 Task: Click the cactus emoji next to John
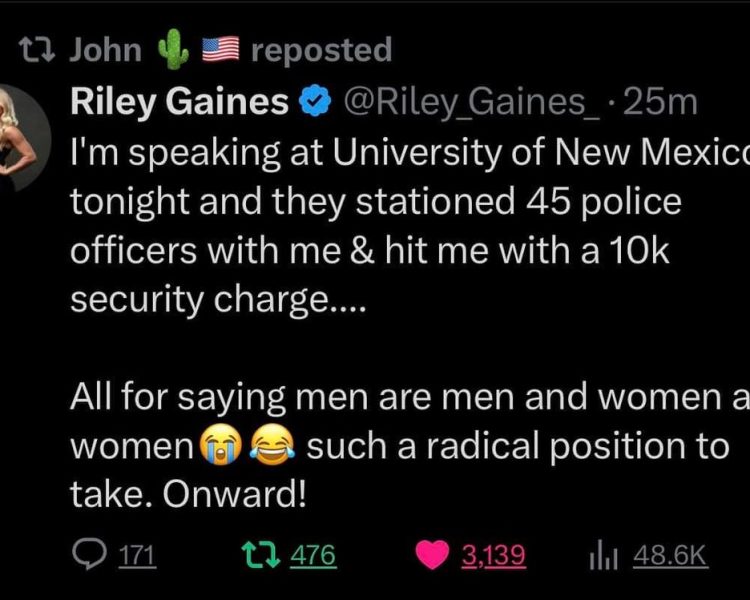pyautogui.click(x=174, y=48)
